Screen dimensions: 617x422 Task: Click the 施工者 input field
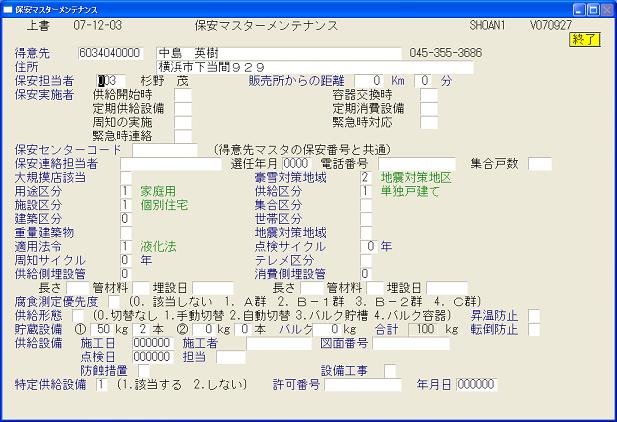coord(279,343)
